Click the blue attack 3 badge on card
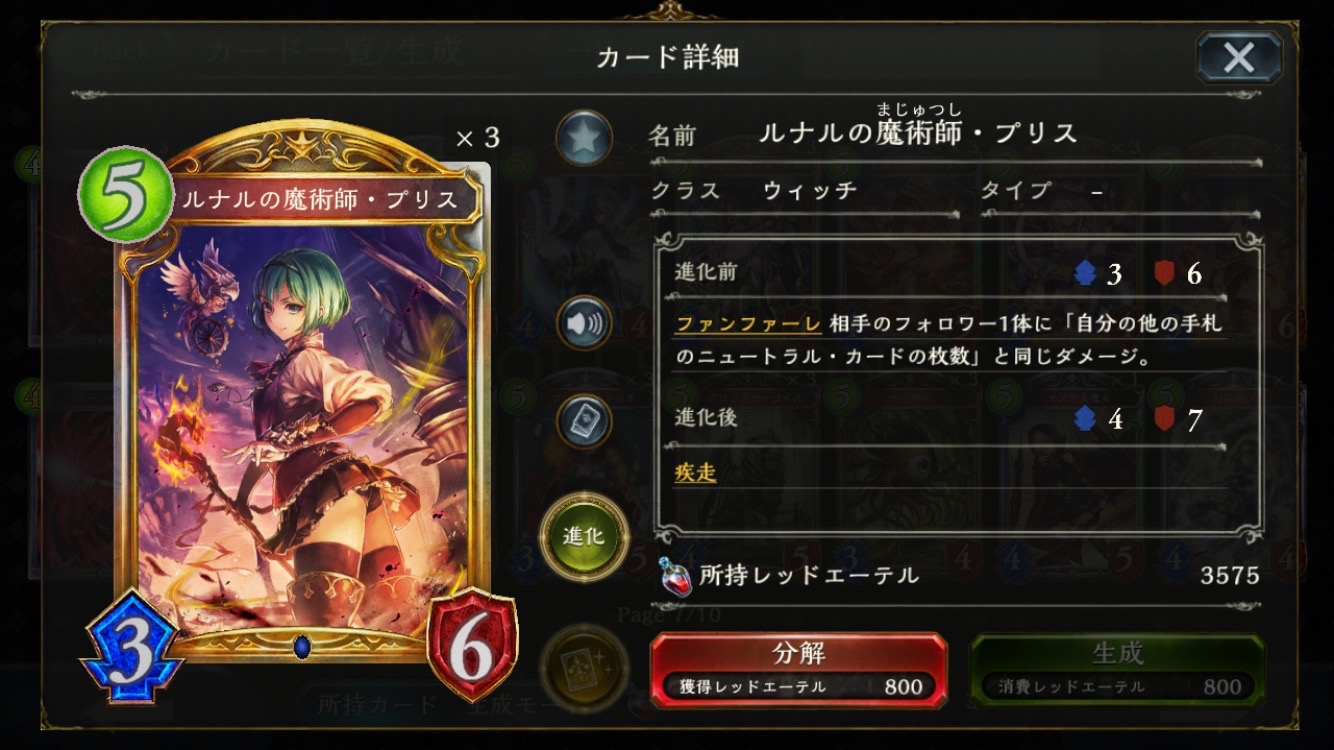 [x=131, y=647]
